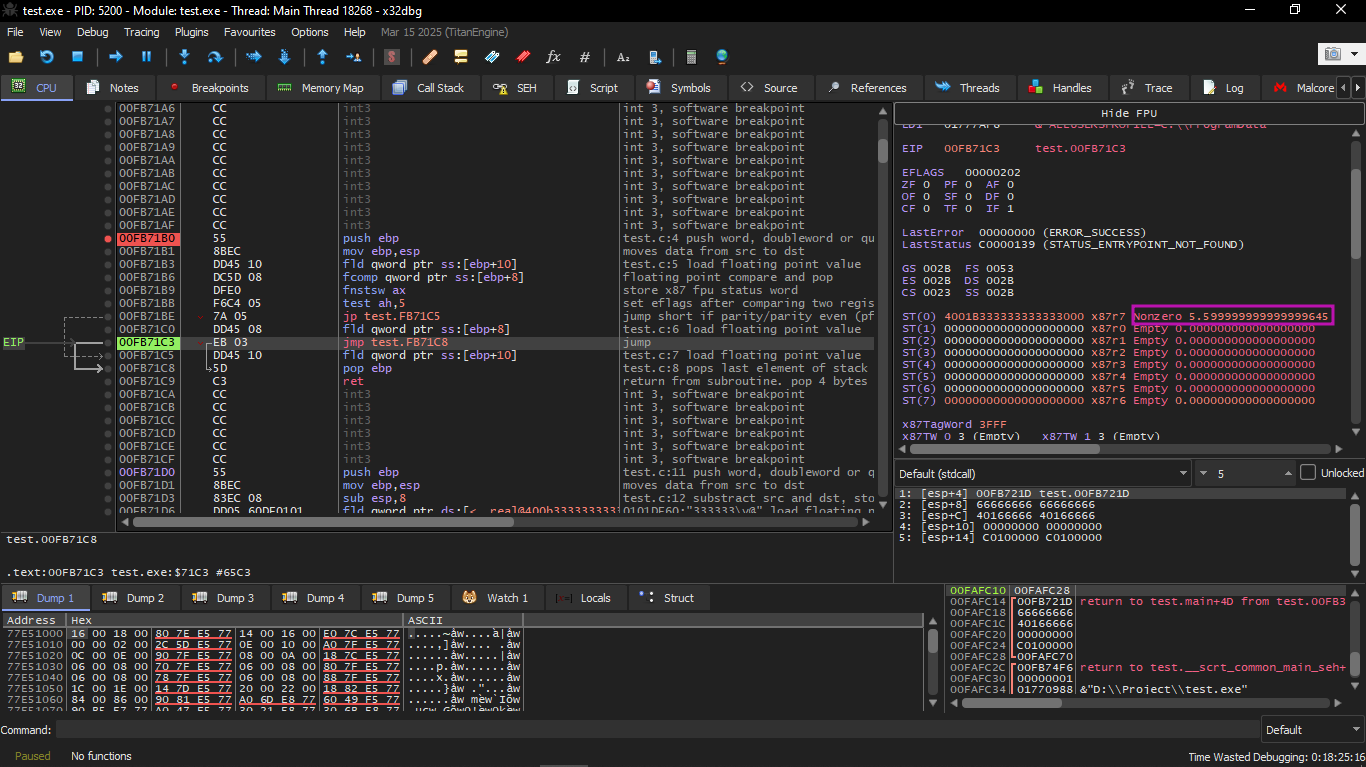Viewport: 1366px width, 767px height.
Task: Click the Restart program toolbar icon
Action: pyautogui.click(x=46, y=57)
